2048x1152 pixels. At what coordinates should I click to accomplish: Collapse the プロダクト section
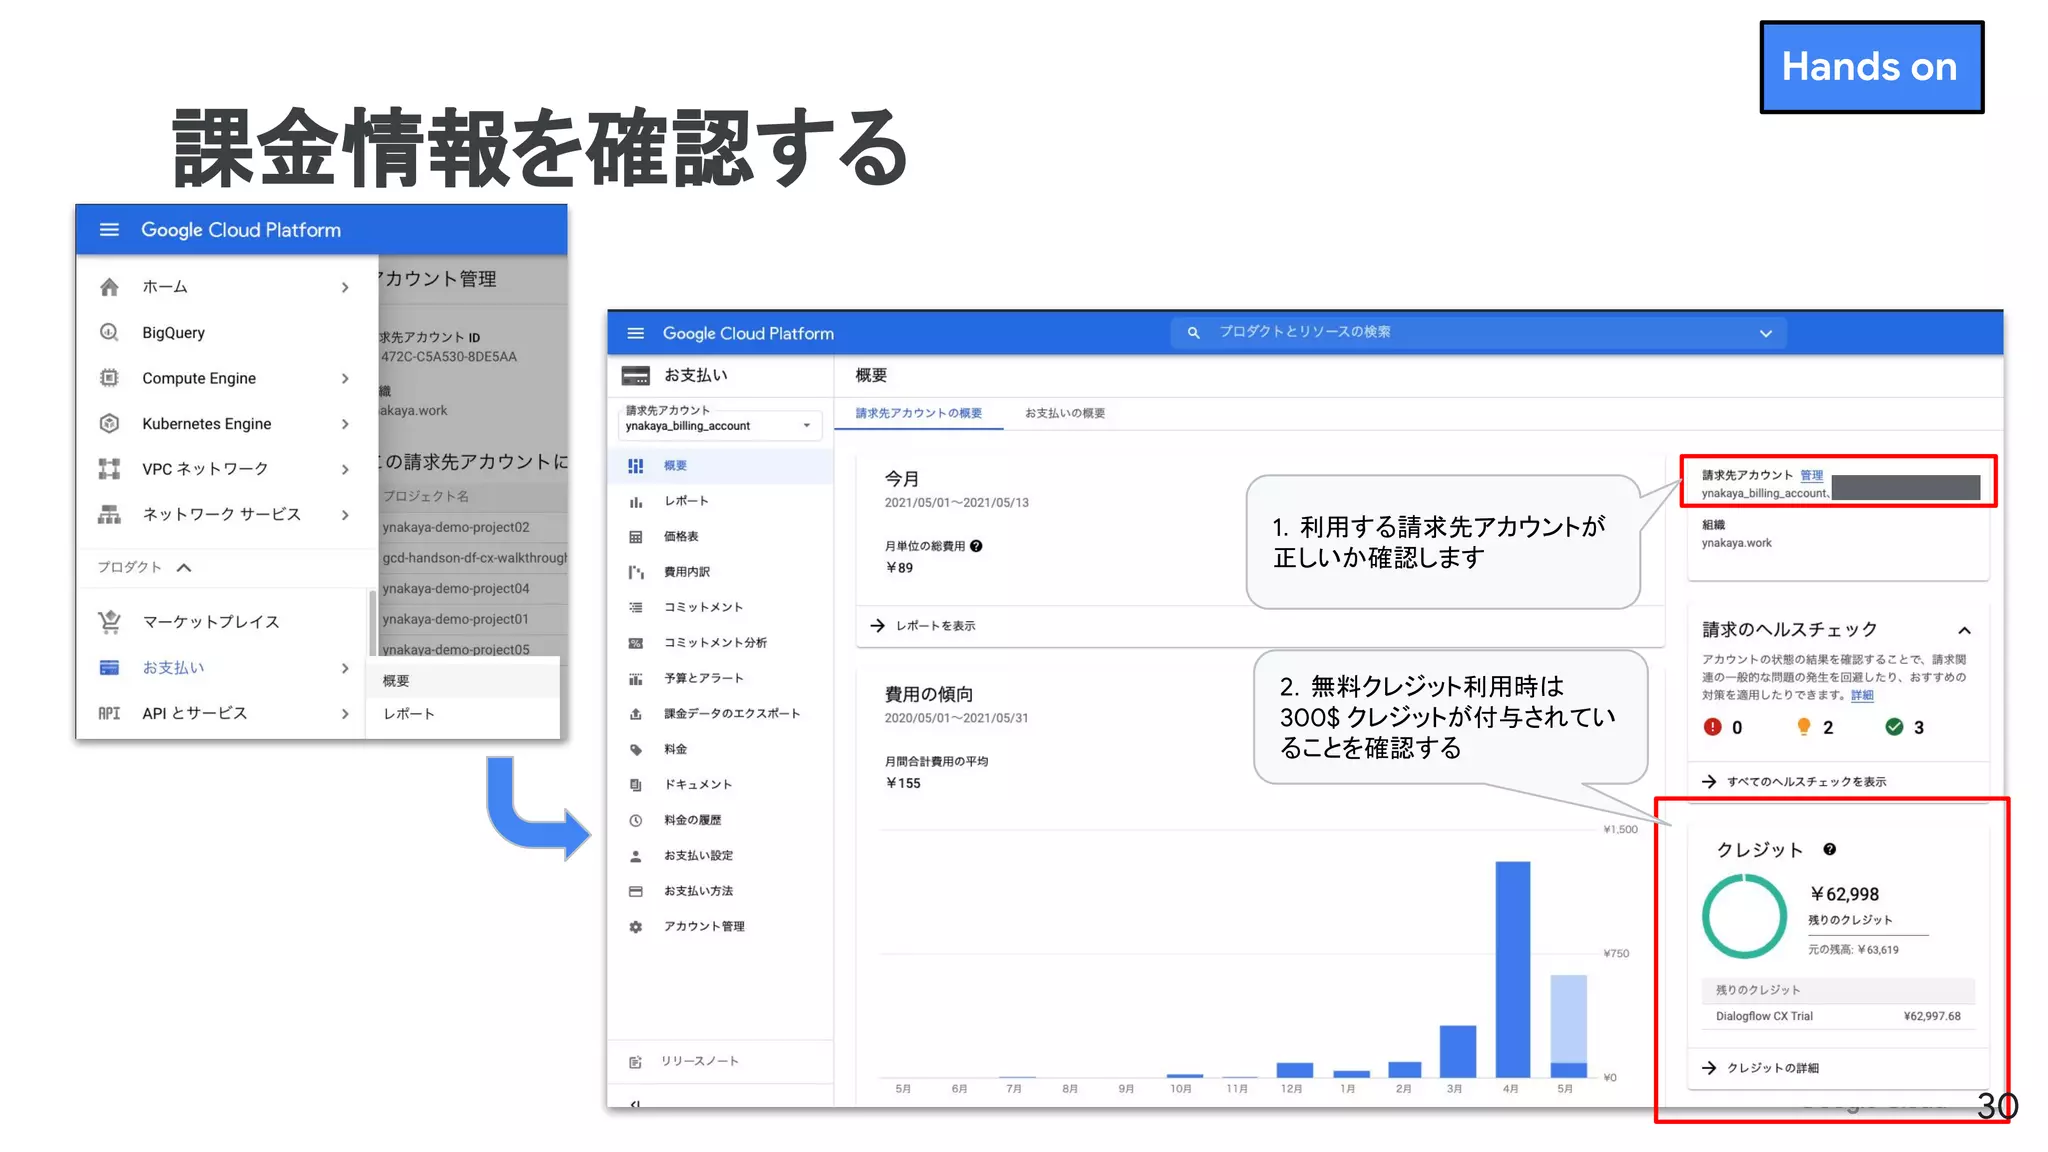pos(184,567)
